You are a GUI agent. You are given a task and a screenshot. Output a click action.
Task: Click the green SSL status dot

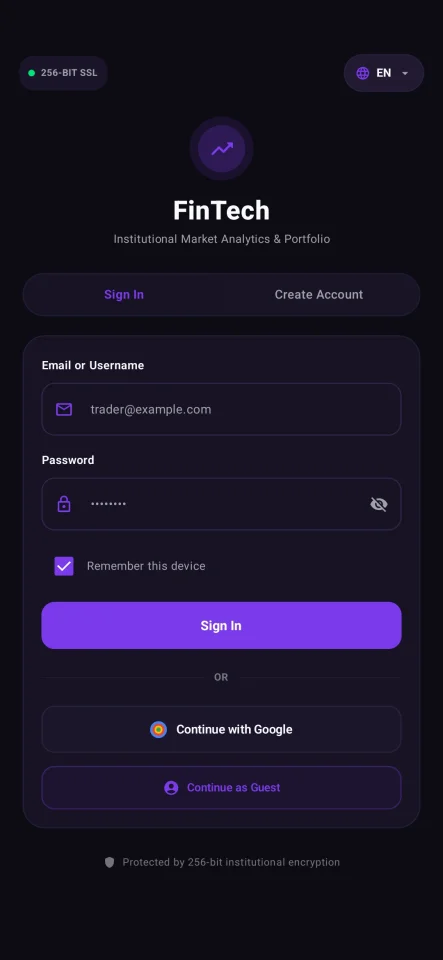31,73
